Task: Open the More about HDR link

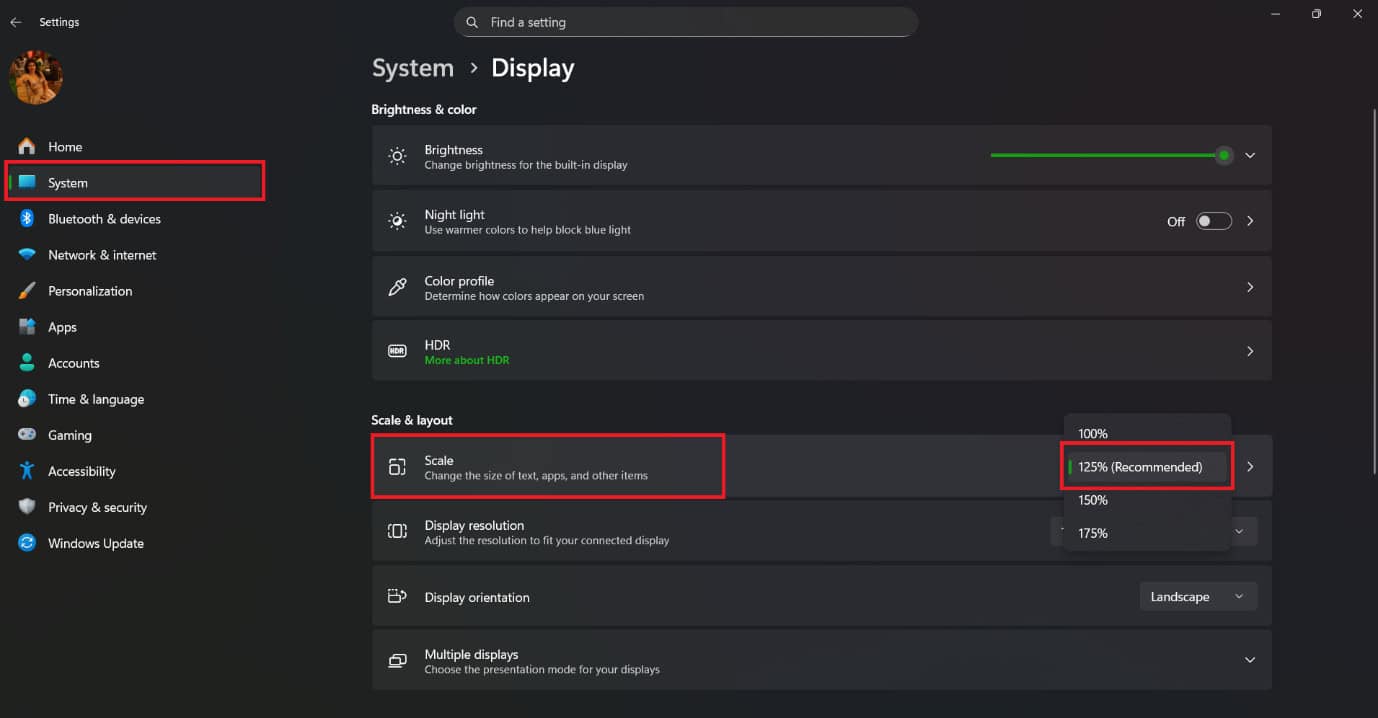Action: click(466, 360)
